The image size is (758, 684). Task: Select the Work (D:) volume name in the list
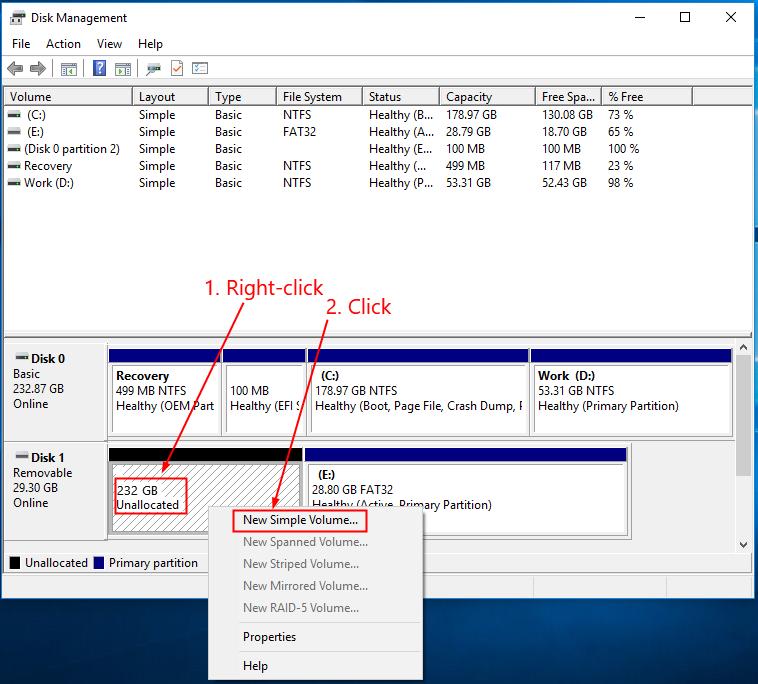[x=49, y=183]
